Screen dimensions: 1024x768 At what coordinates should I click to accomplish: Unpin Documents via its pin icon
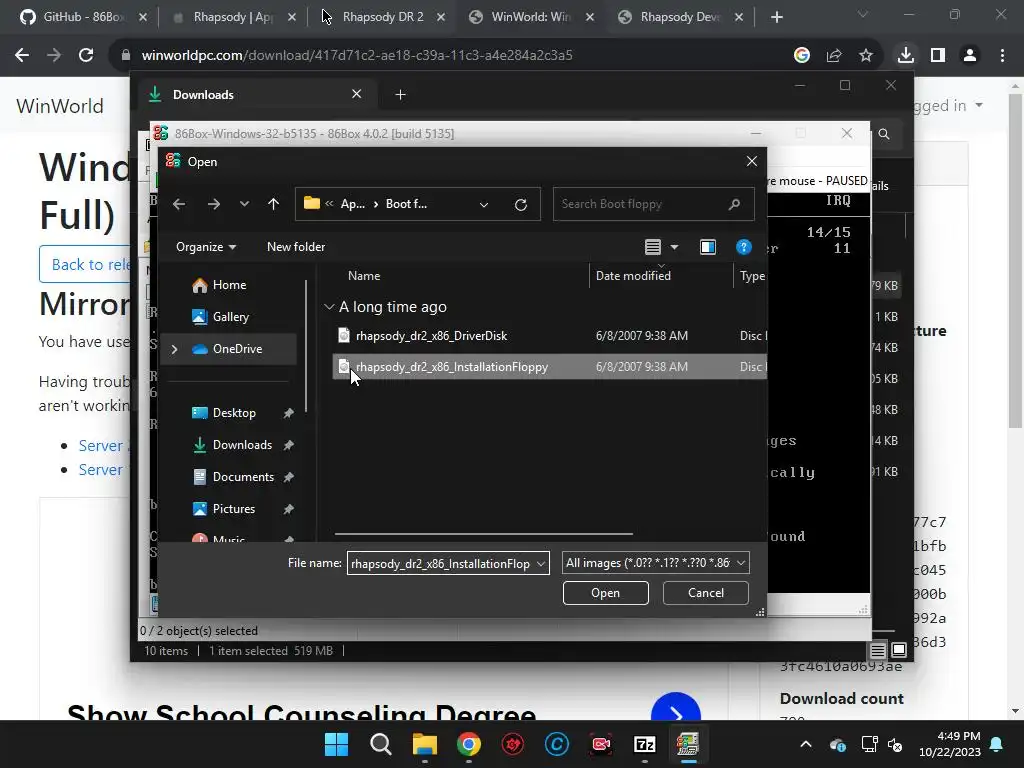click(x=288, y=477)
